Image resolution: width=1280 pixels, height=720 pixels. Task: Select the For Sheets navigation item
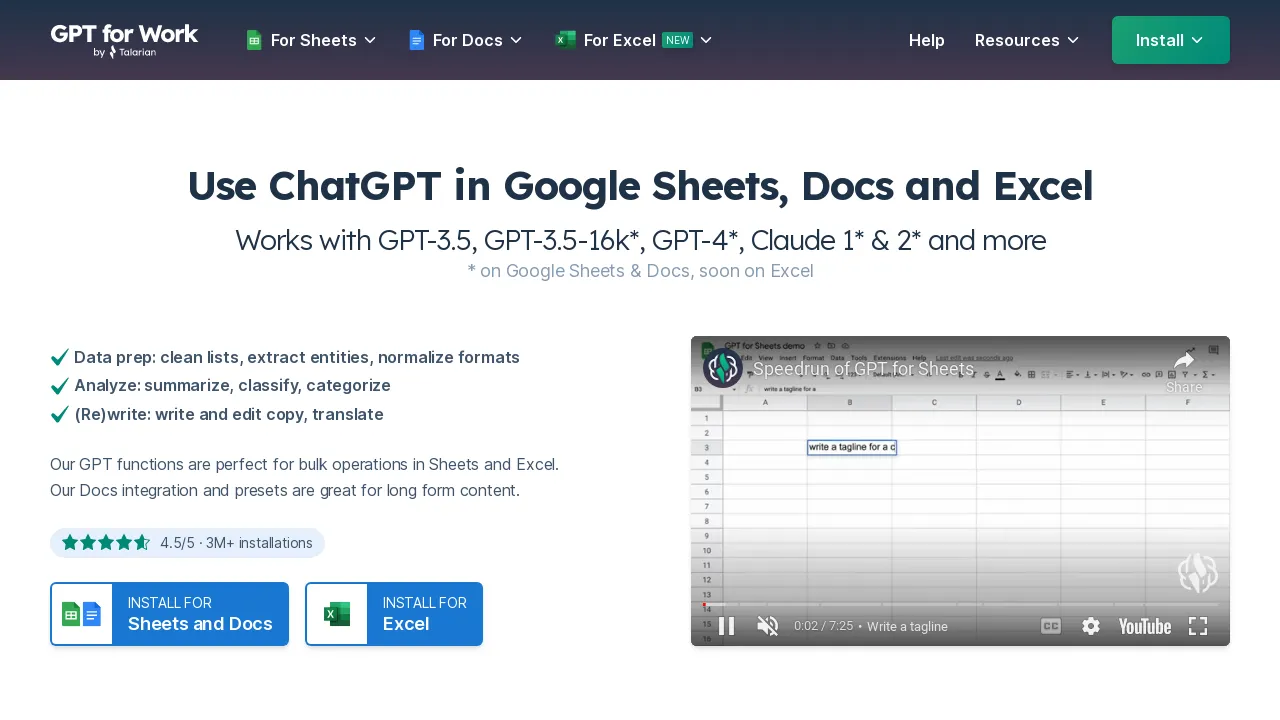pos(311,40)
